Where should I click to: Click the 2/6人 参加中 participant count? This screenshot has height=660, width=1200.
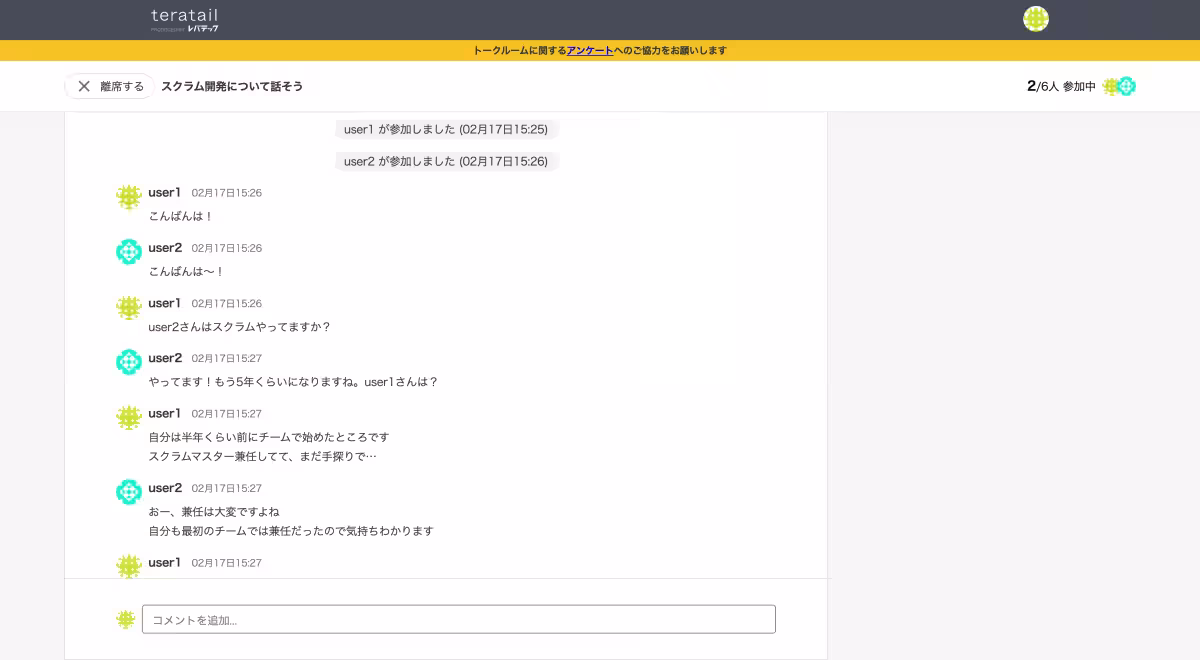coord(1060,86)
